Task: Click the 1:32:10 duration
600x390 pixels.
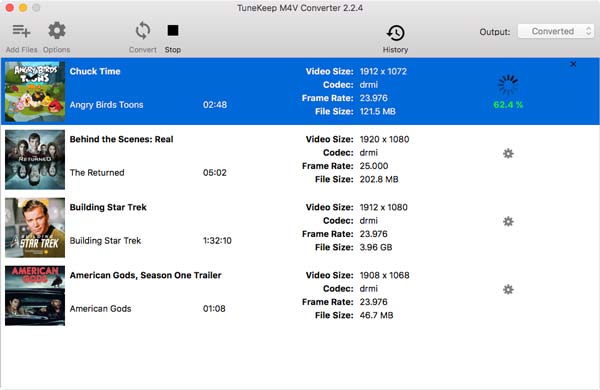Action: pyautogui.click(x=217, y=241)
